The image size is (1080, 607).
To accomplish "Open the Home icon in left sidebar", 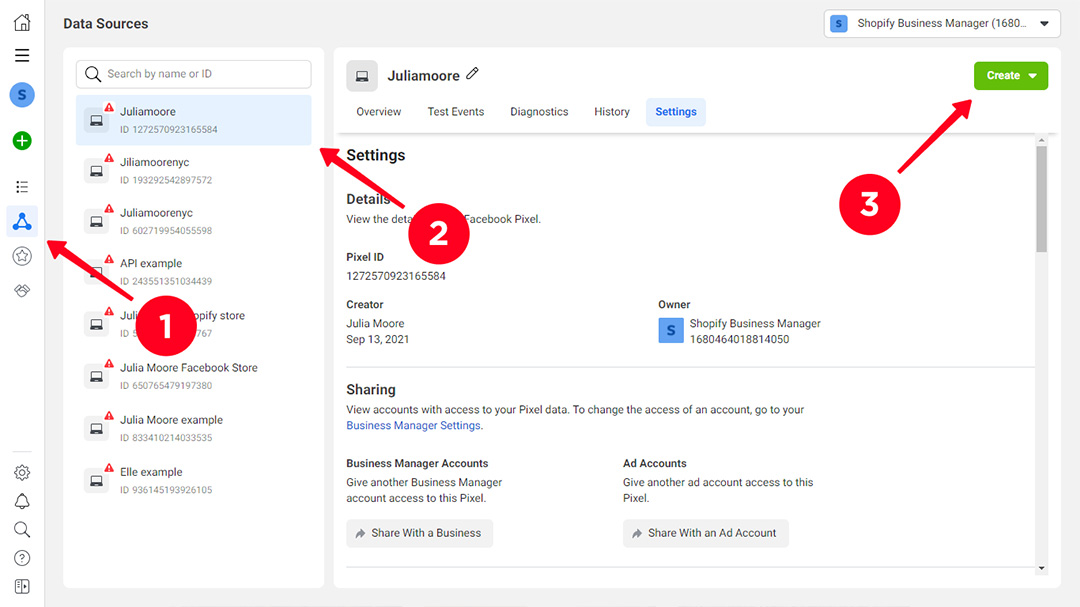I will [x=22, y=22].
